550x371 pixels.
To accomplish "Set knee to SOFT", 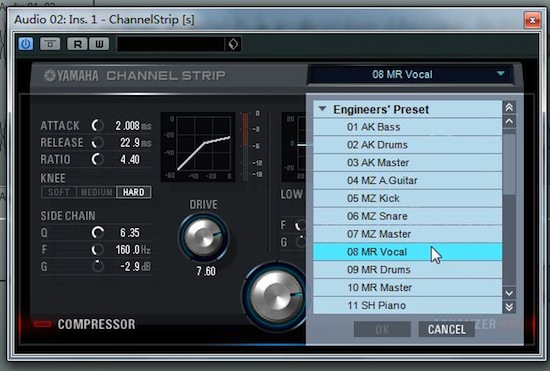I will click(x=59, y=192).
